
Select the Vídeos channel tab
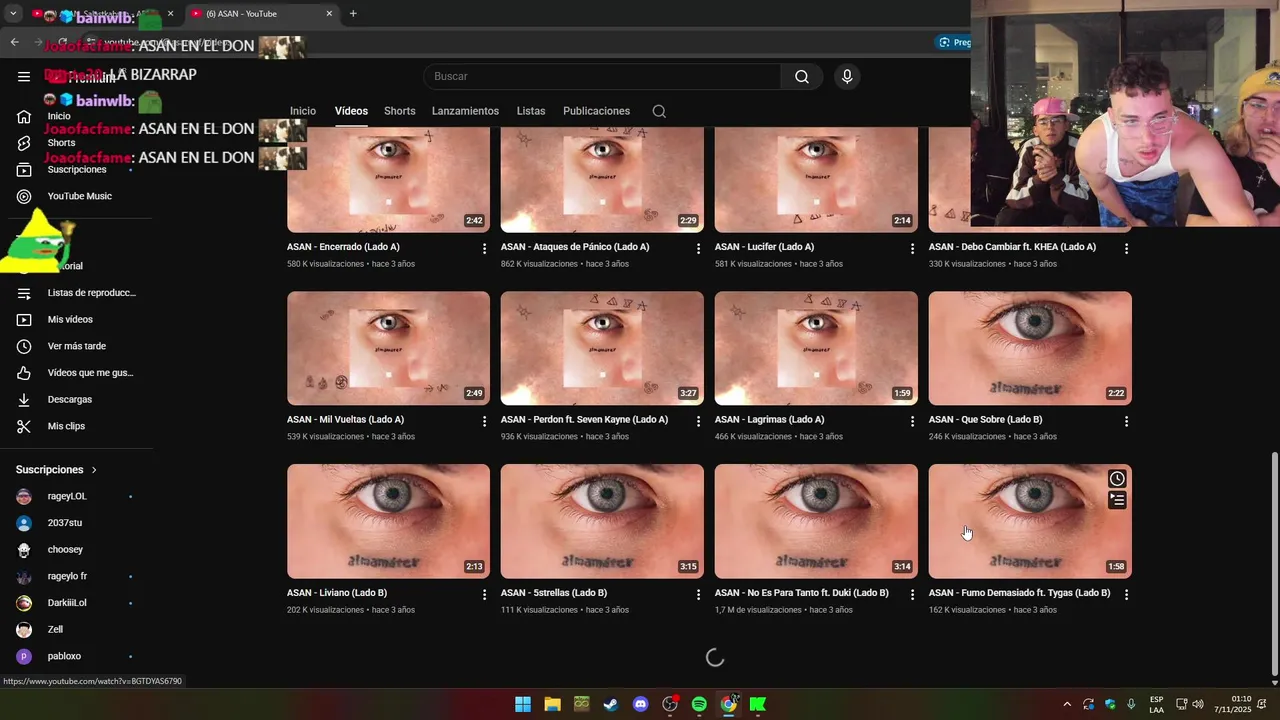pos(351,111)
